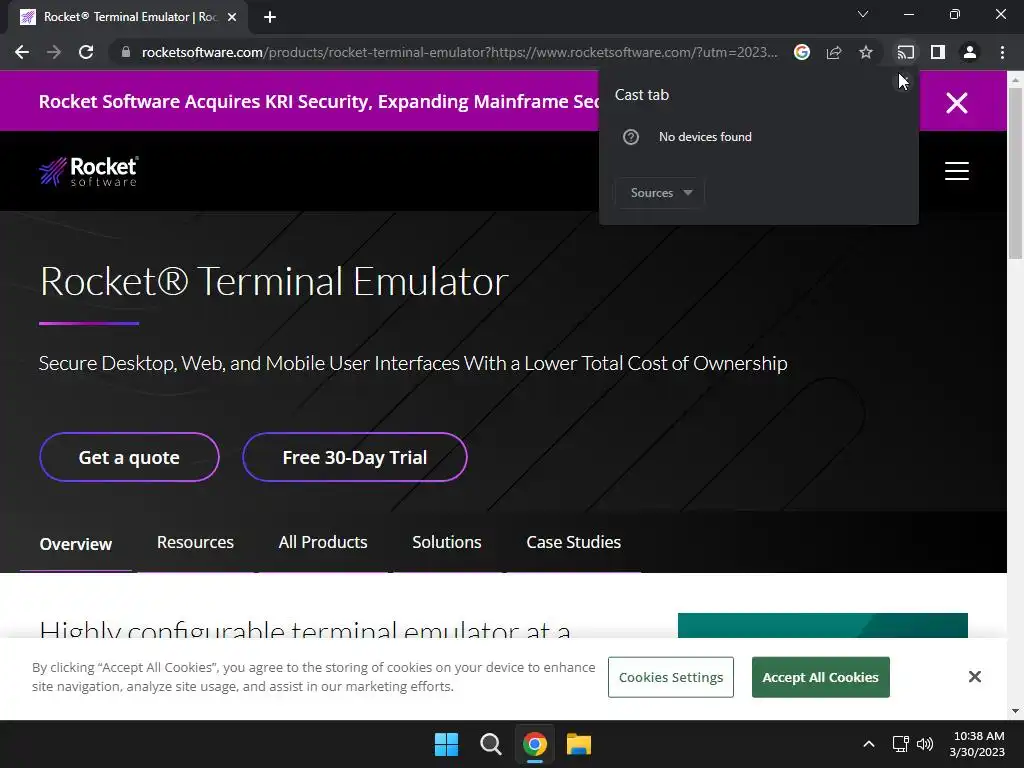Screen dimensions: 1024x768
Task: Click the Rocket Software logo
Action: point(88,171)
